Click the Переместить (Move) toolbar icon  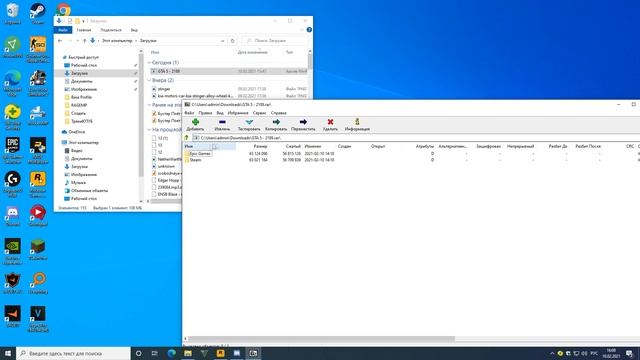pyautogui.click(x=303, y=122)
